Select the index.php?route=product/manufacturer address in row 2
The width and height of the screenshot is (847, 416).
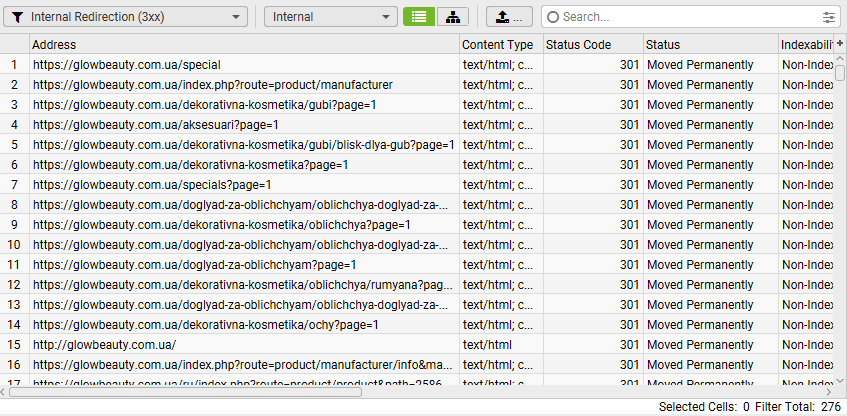[x=213, y=85]
